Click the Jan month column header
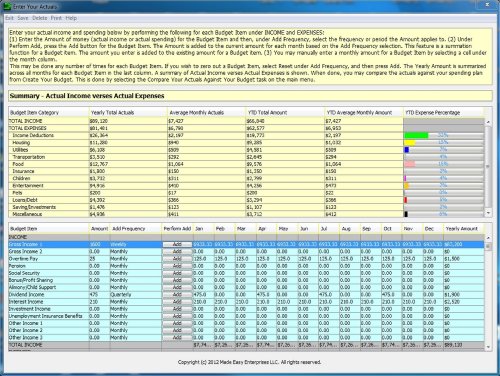Screen dimensions: 500x376 [203, 229]
